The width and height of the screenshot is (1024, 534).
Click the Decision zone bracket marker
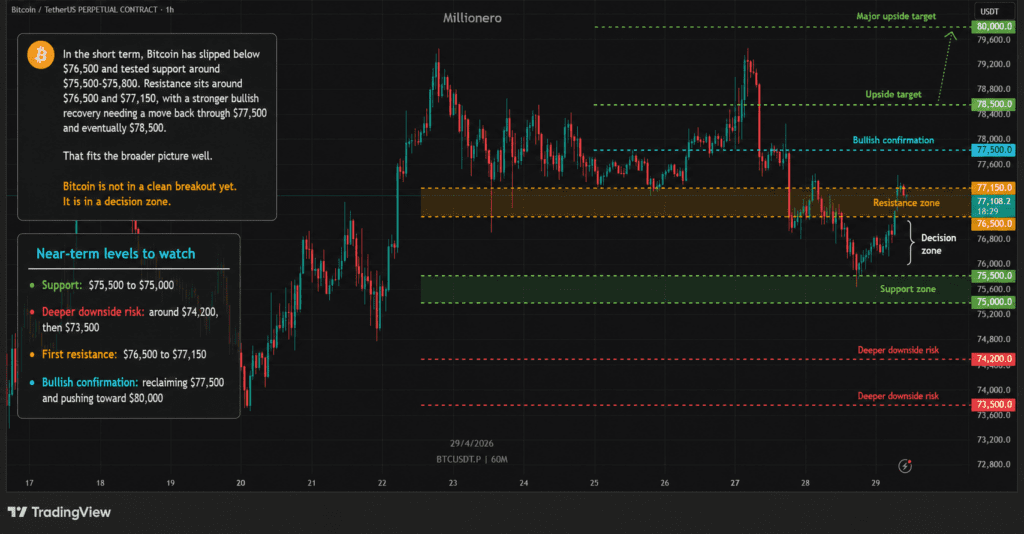[x=910, y=244]
